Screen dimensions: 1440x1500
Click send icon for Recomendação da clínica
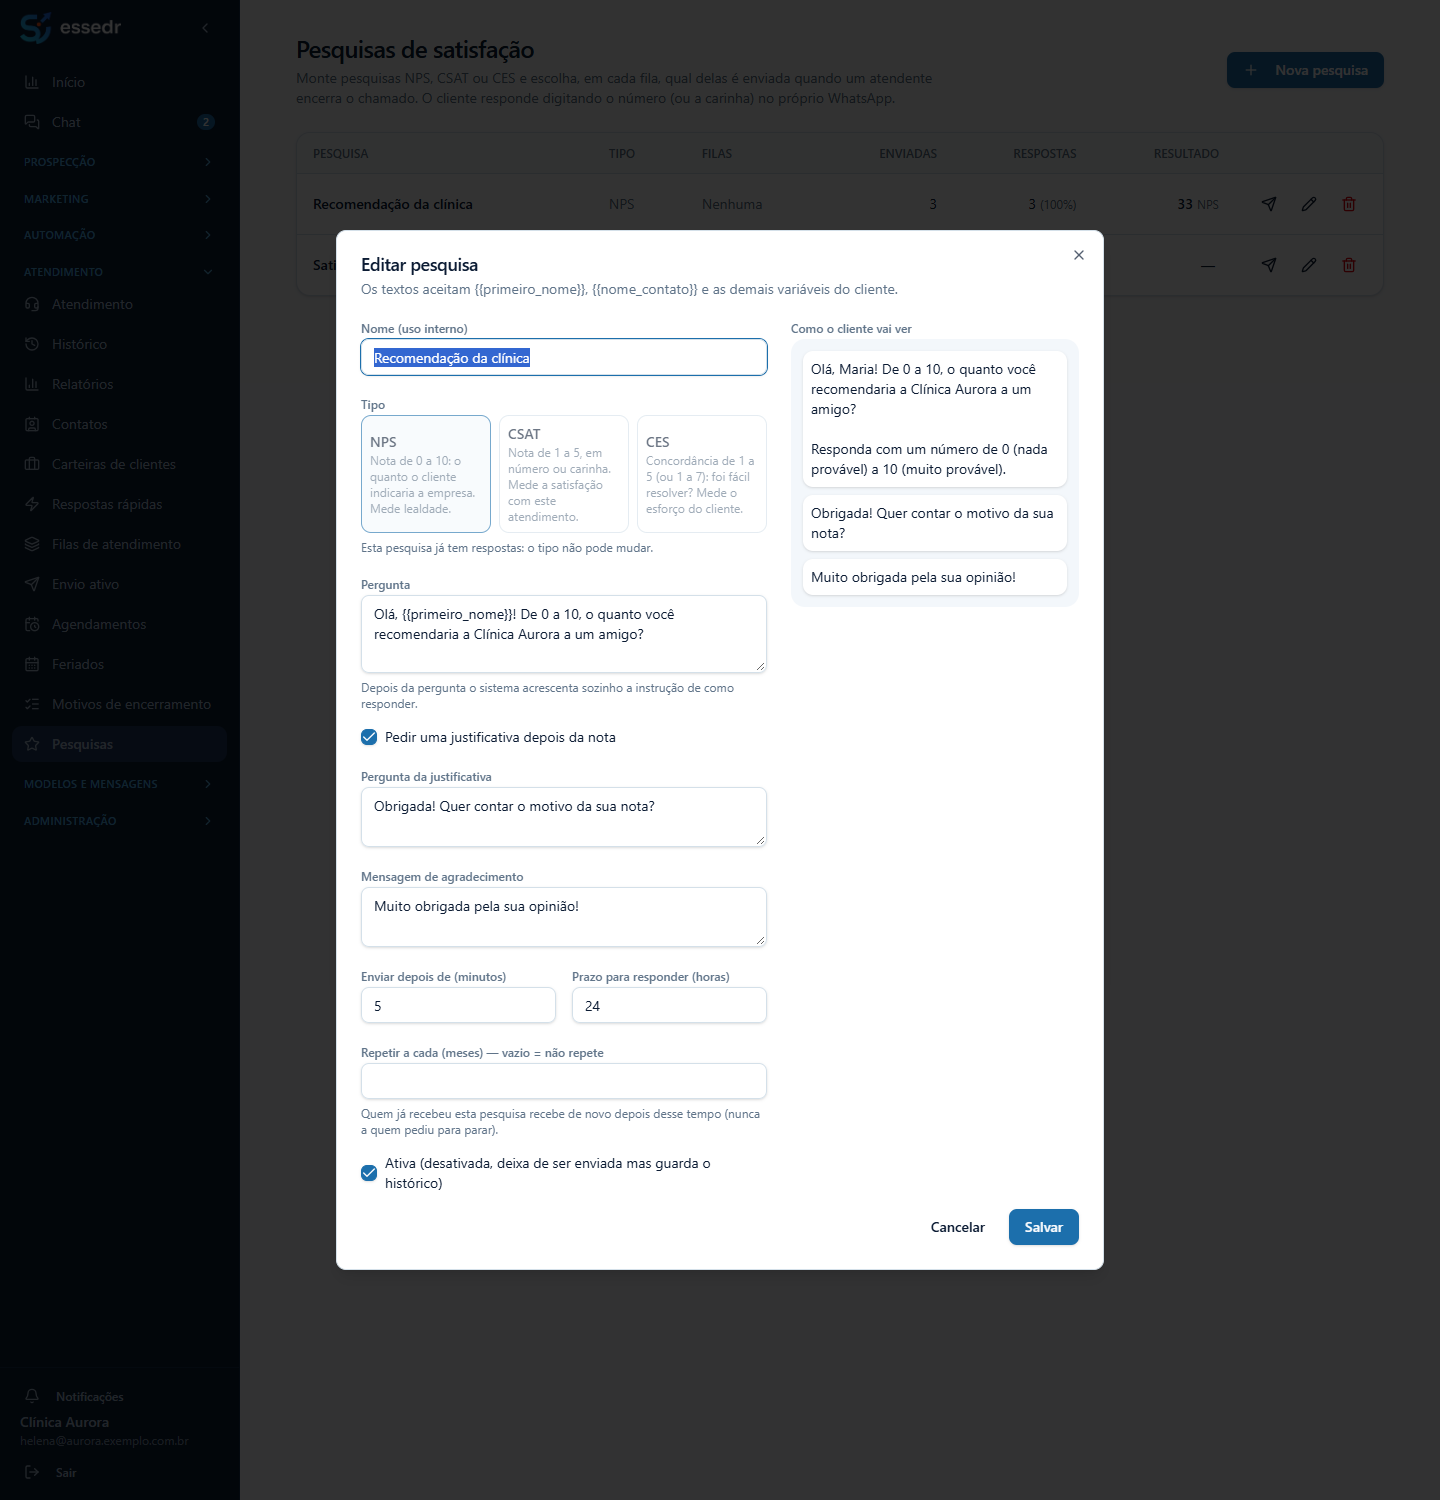coord(1269,204)
